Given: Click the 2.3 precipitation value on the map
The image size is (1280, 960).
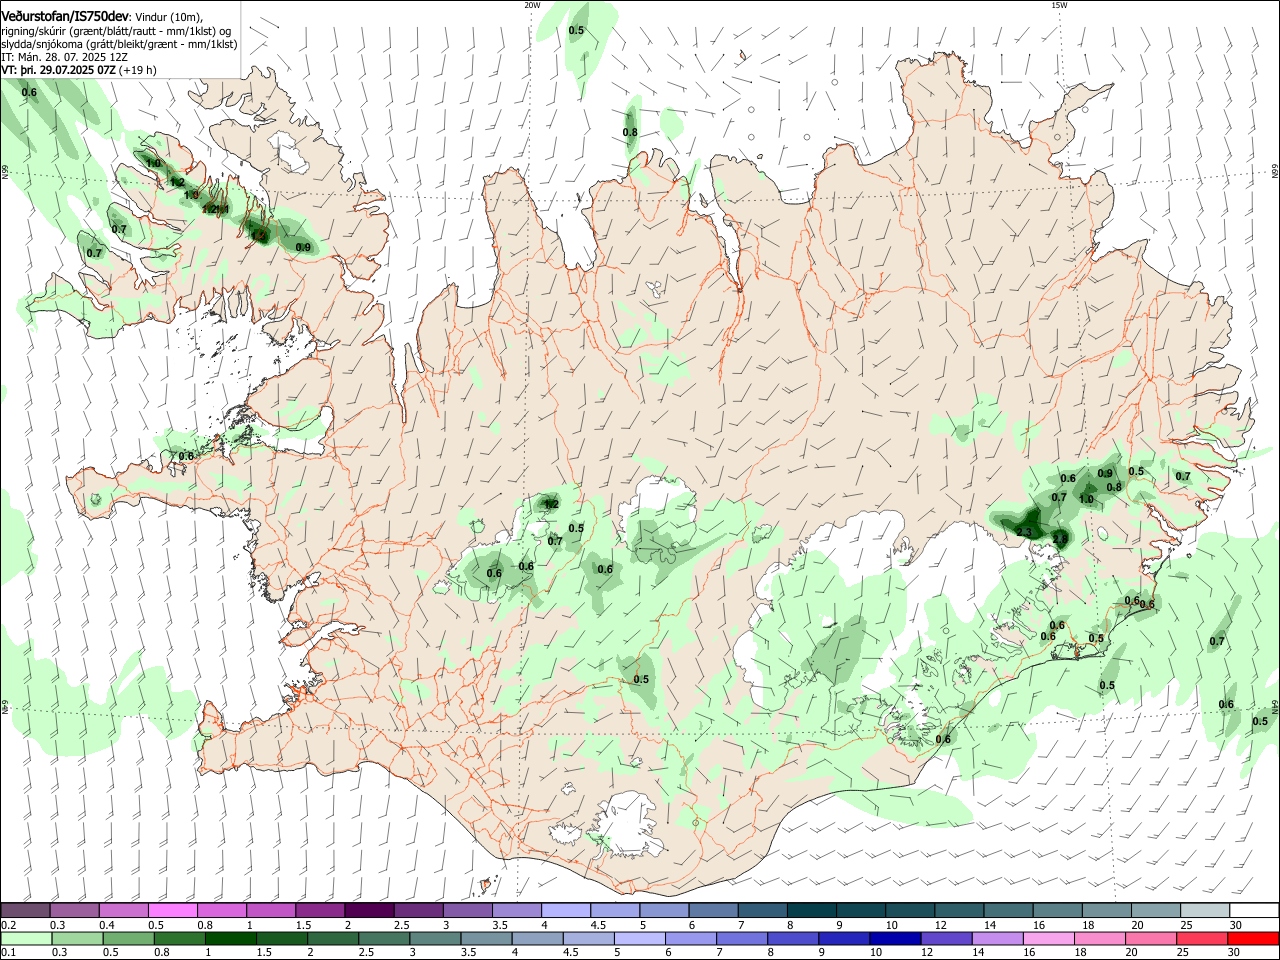Looking at the screenshot, I should 1024,532.
